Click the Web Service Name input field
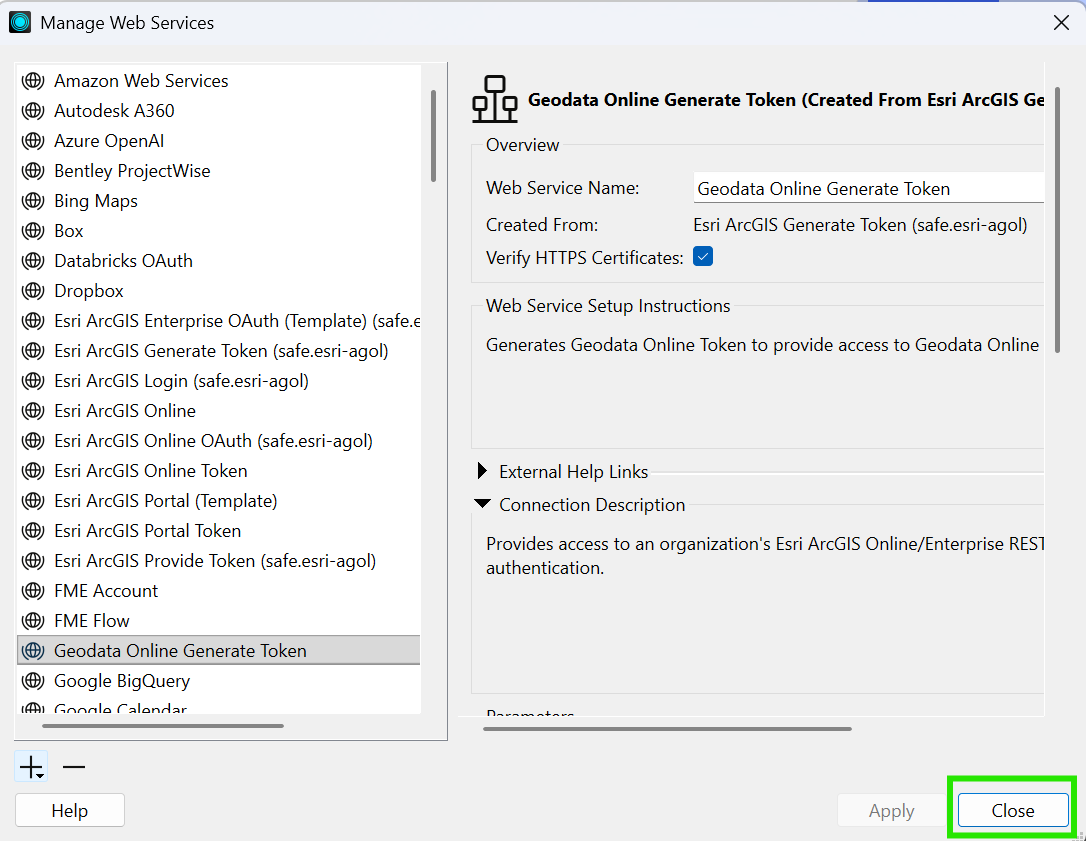Image resolution: width=1086 pixels, height=841 pixels. [x=869, y=188]
